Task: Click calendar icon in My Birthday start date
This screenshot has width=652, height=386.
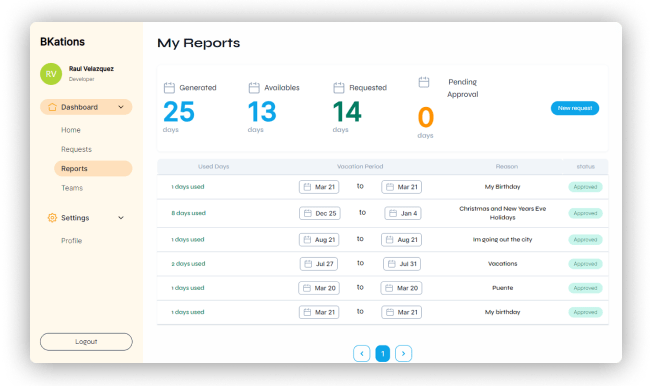Action: coord(307,187)
